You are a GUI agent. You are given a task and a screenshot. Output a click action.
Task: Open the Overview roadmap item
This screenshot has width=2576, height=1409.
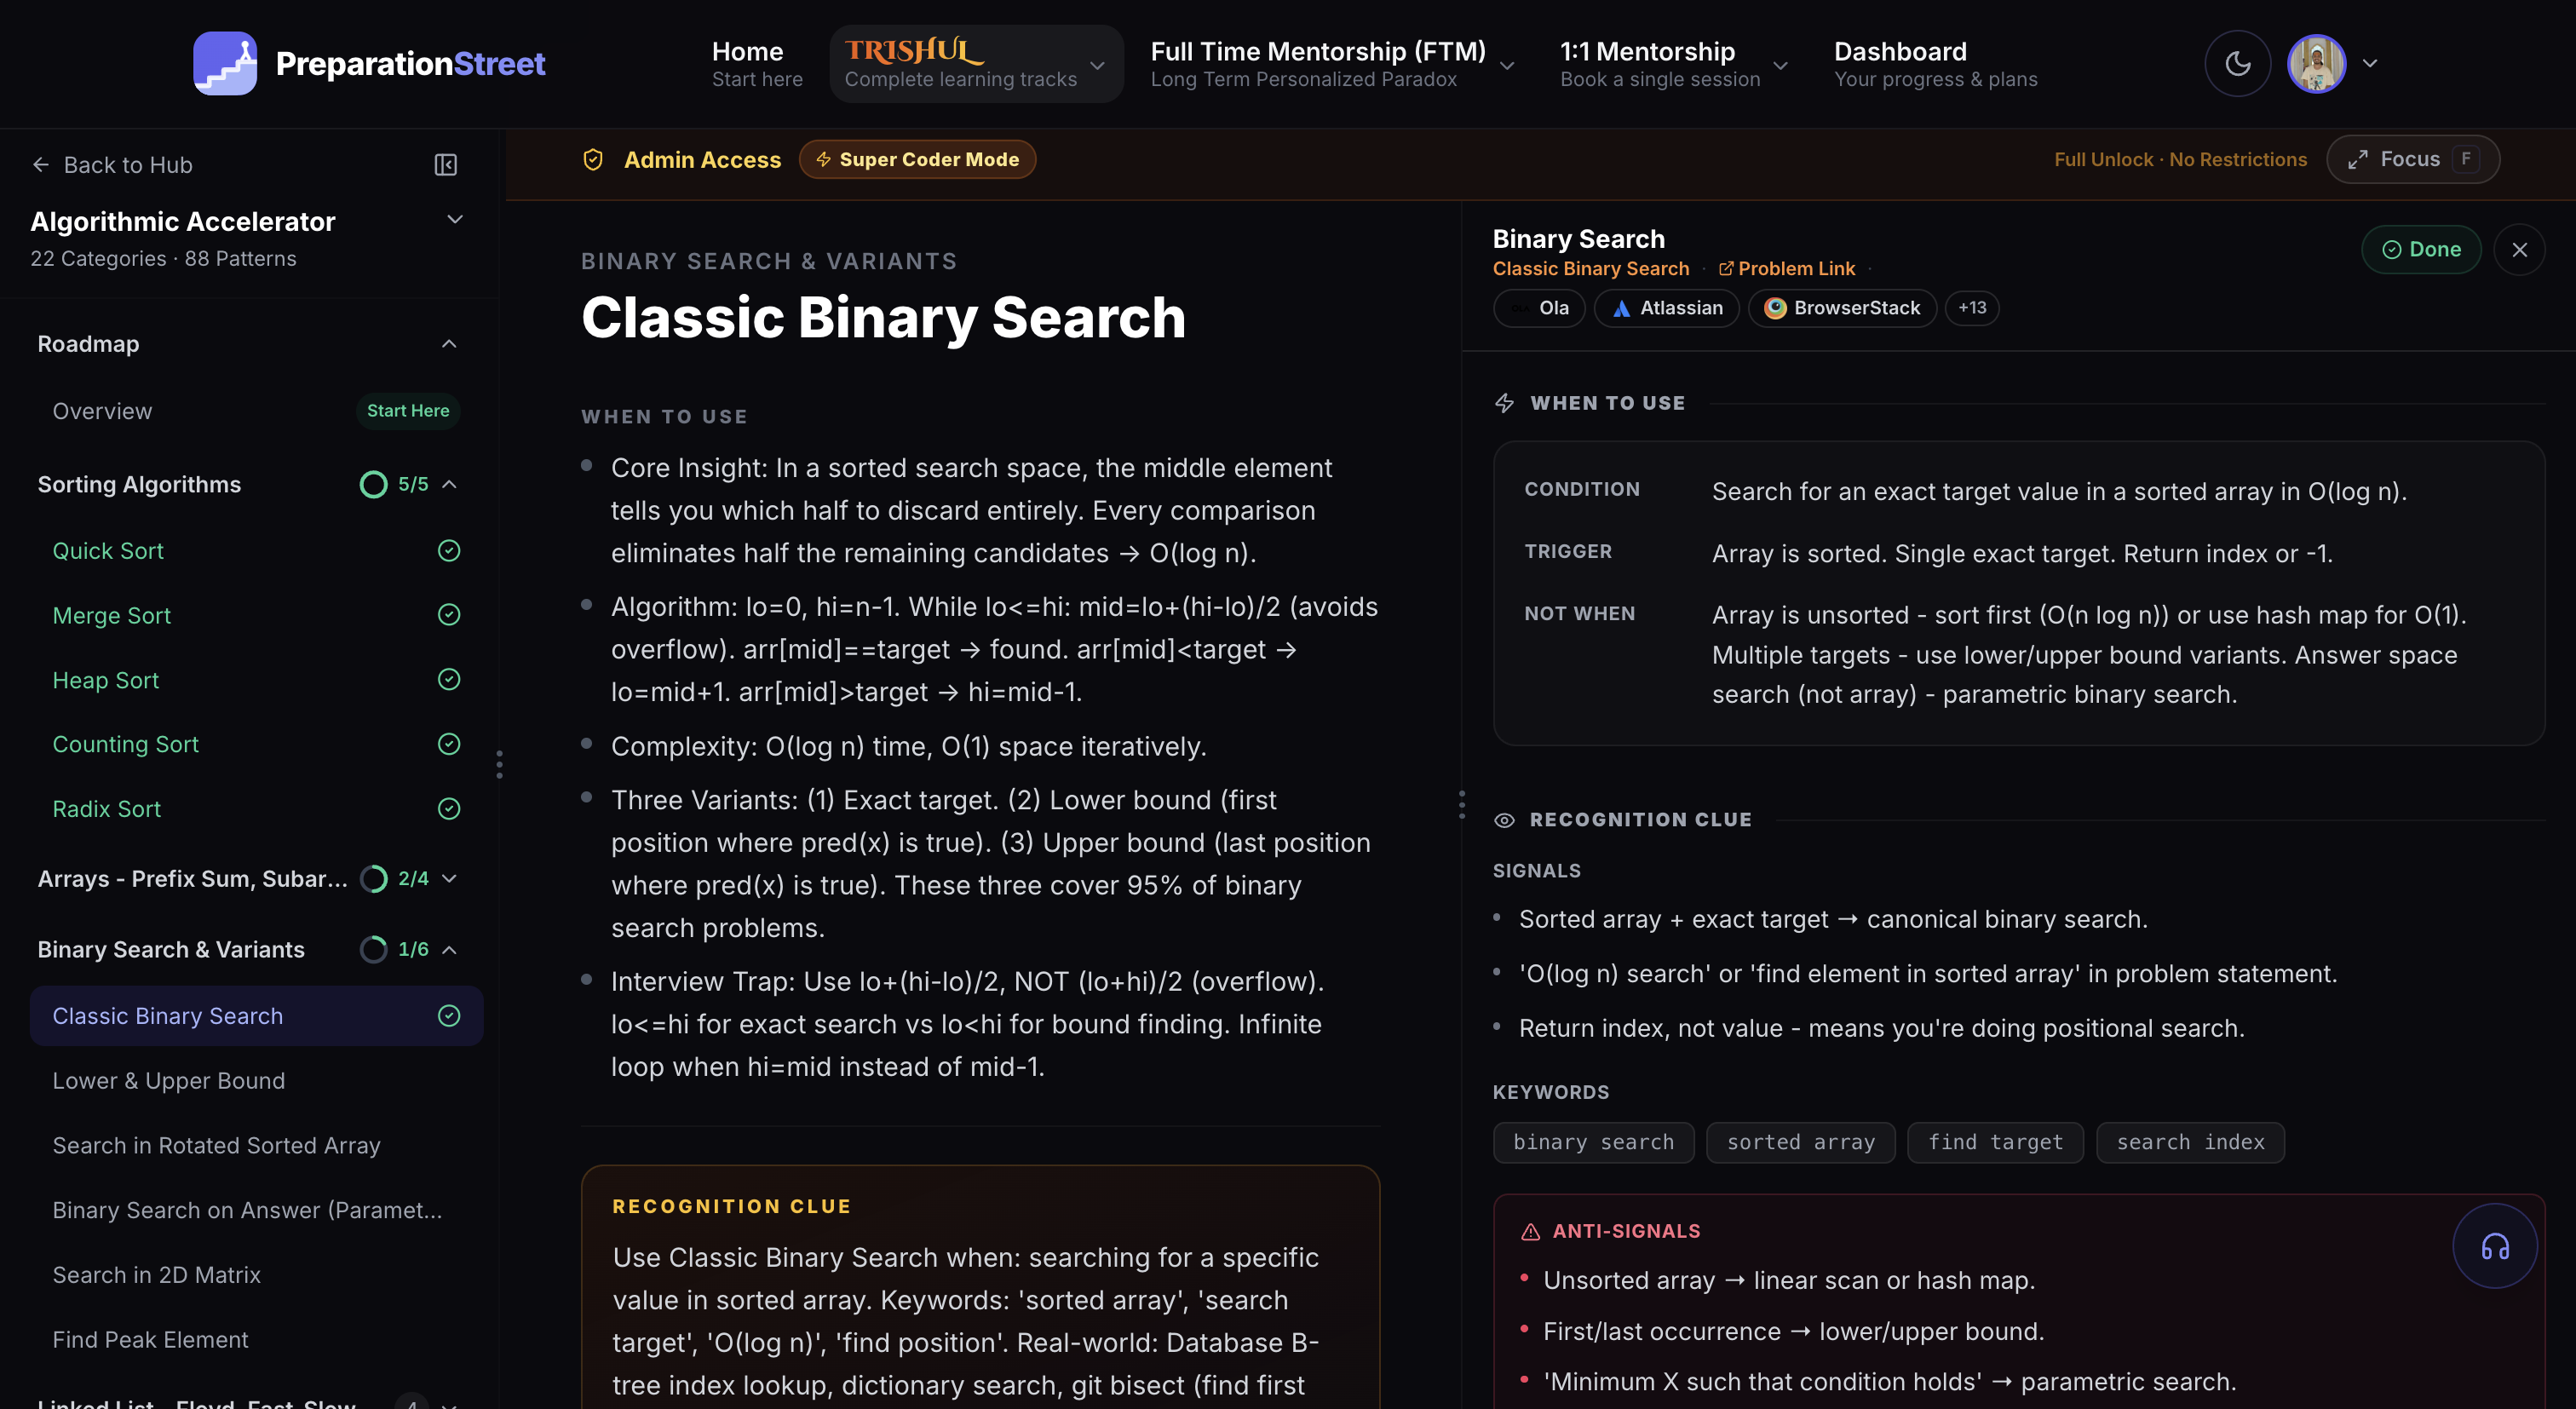coord(102,411)
